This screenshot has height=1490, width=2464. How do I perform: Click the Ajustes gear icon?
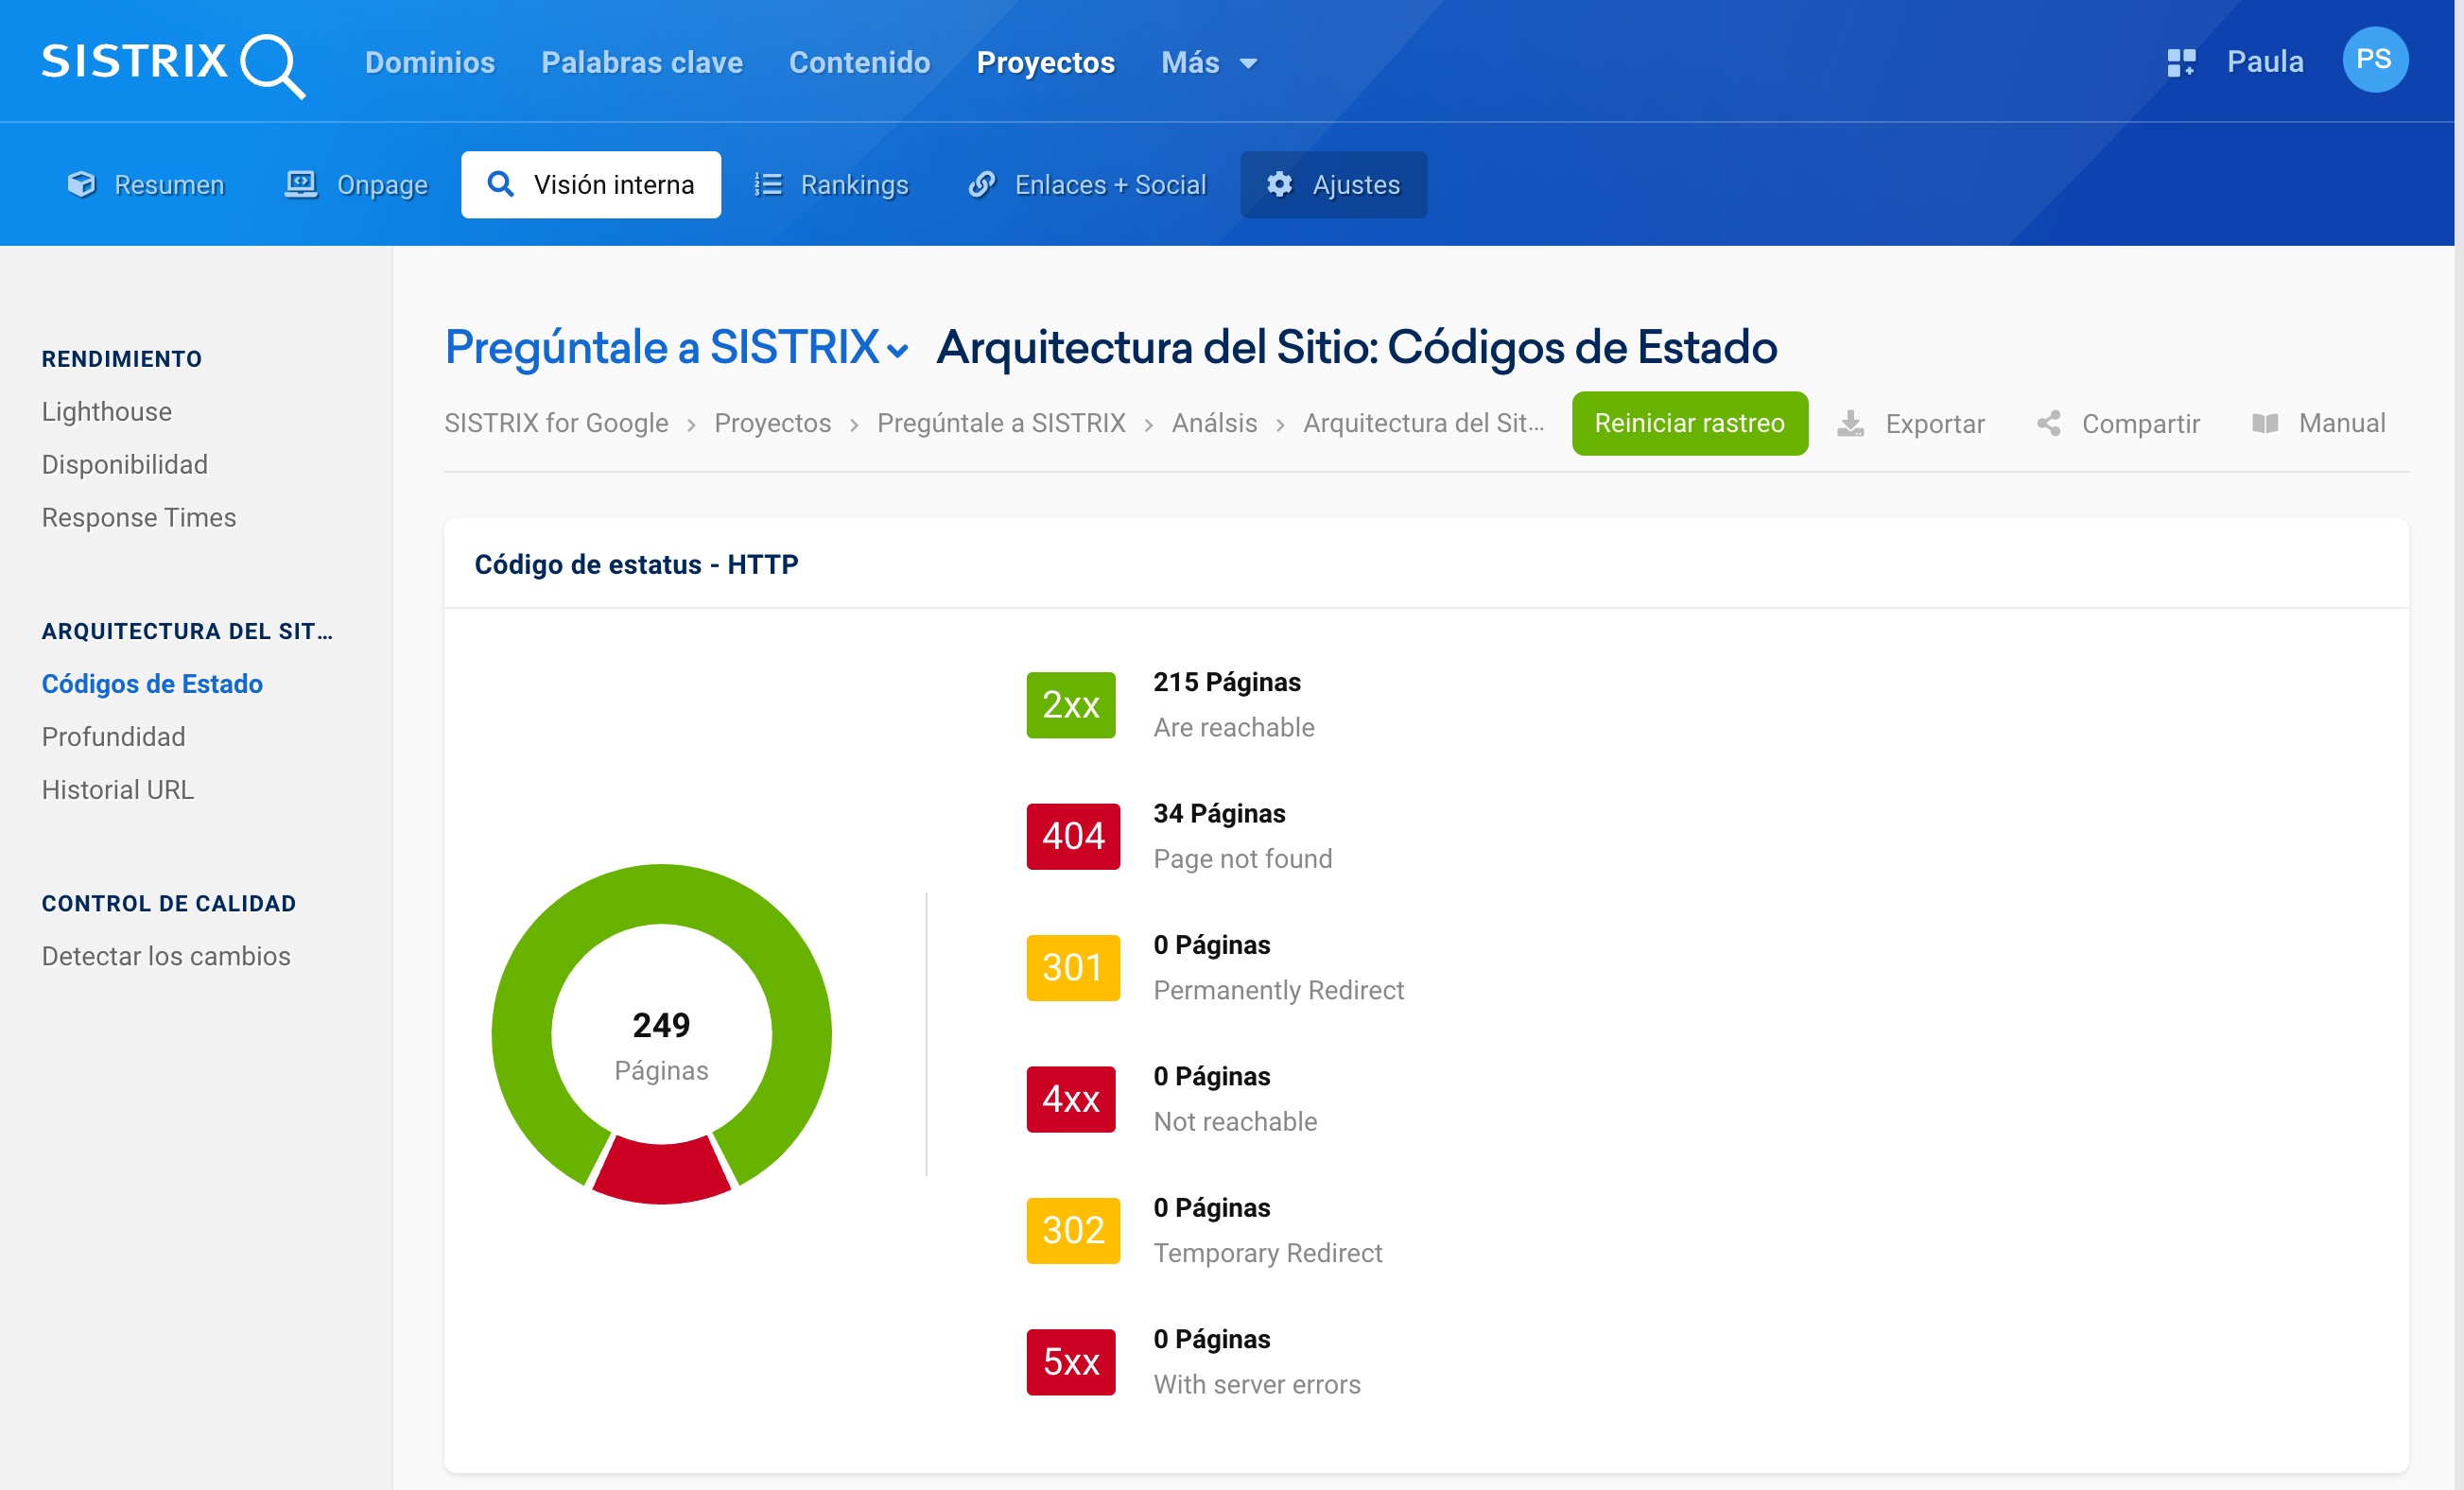click(x=1279, y=185)
